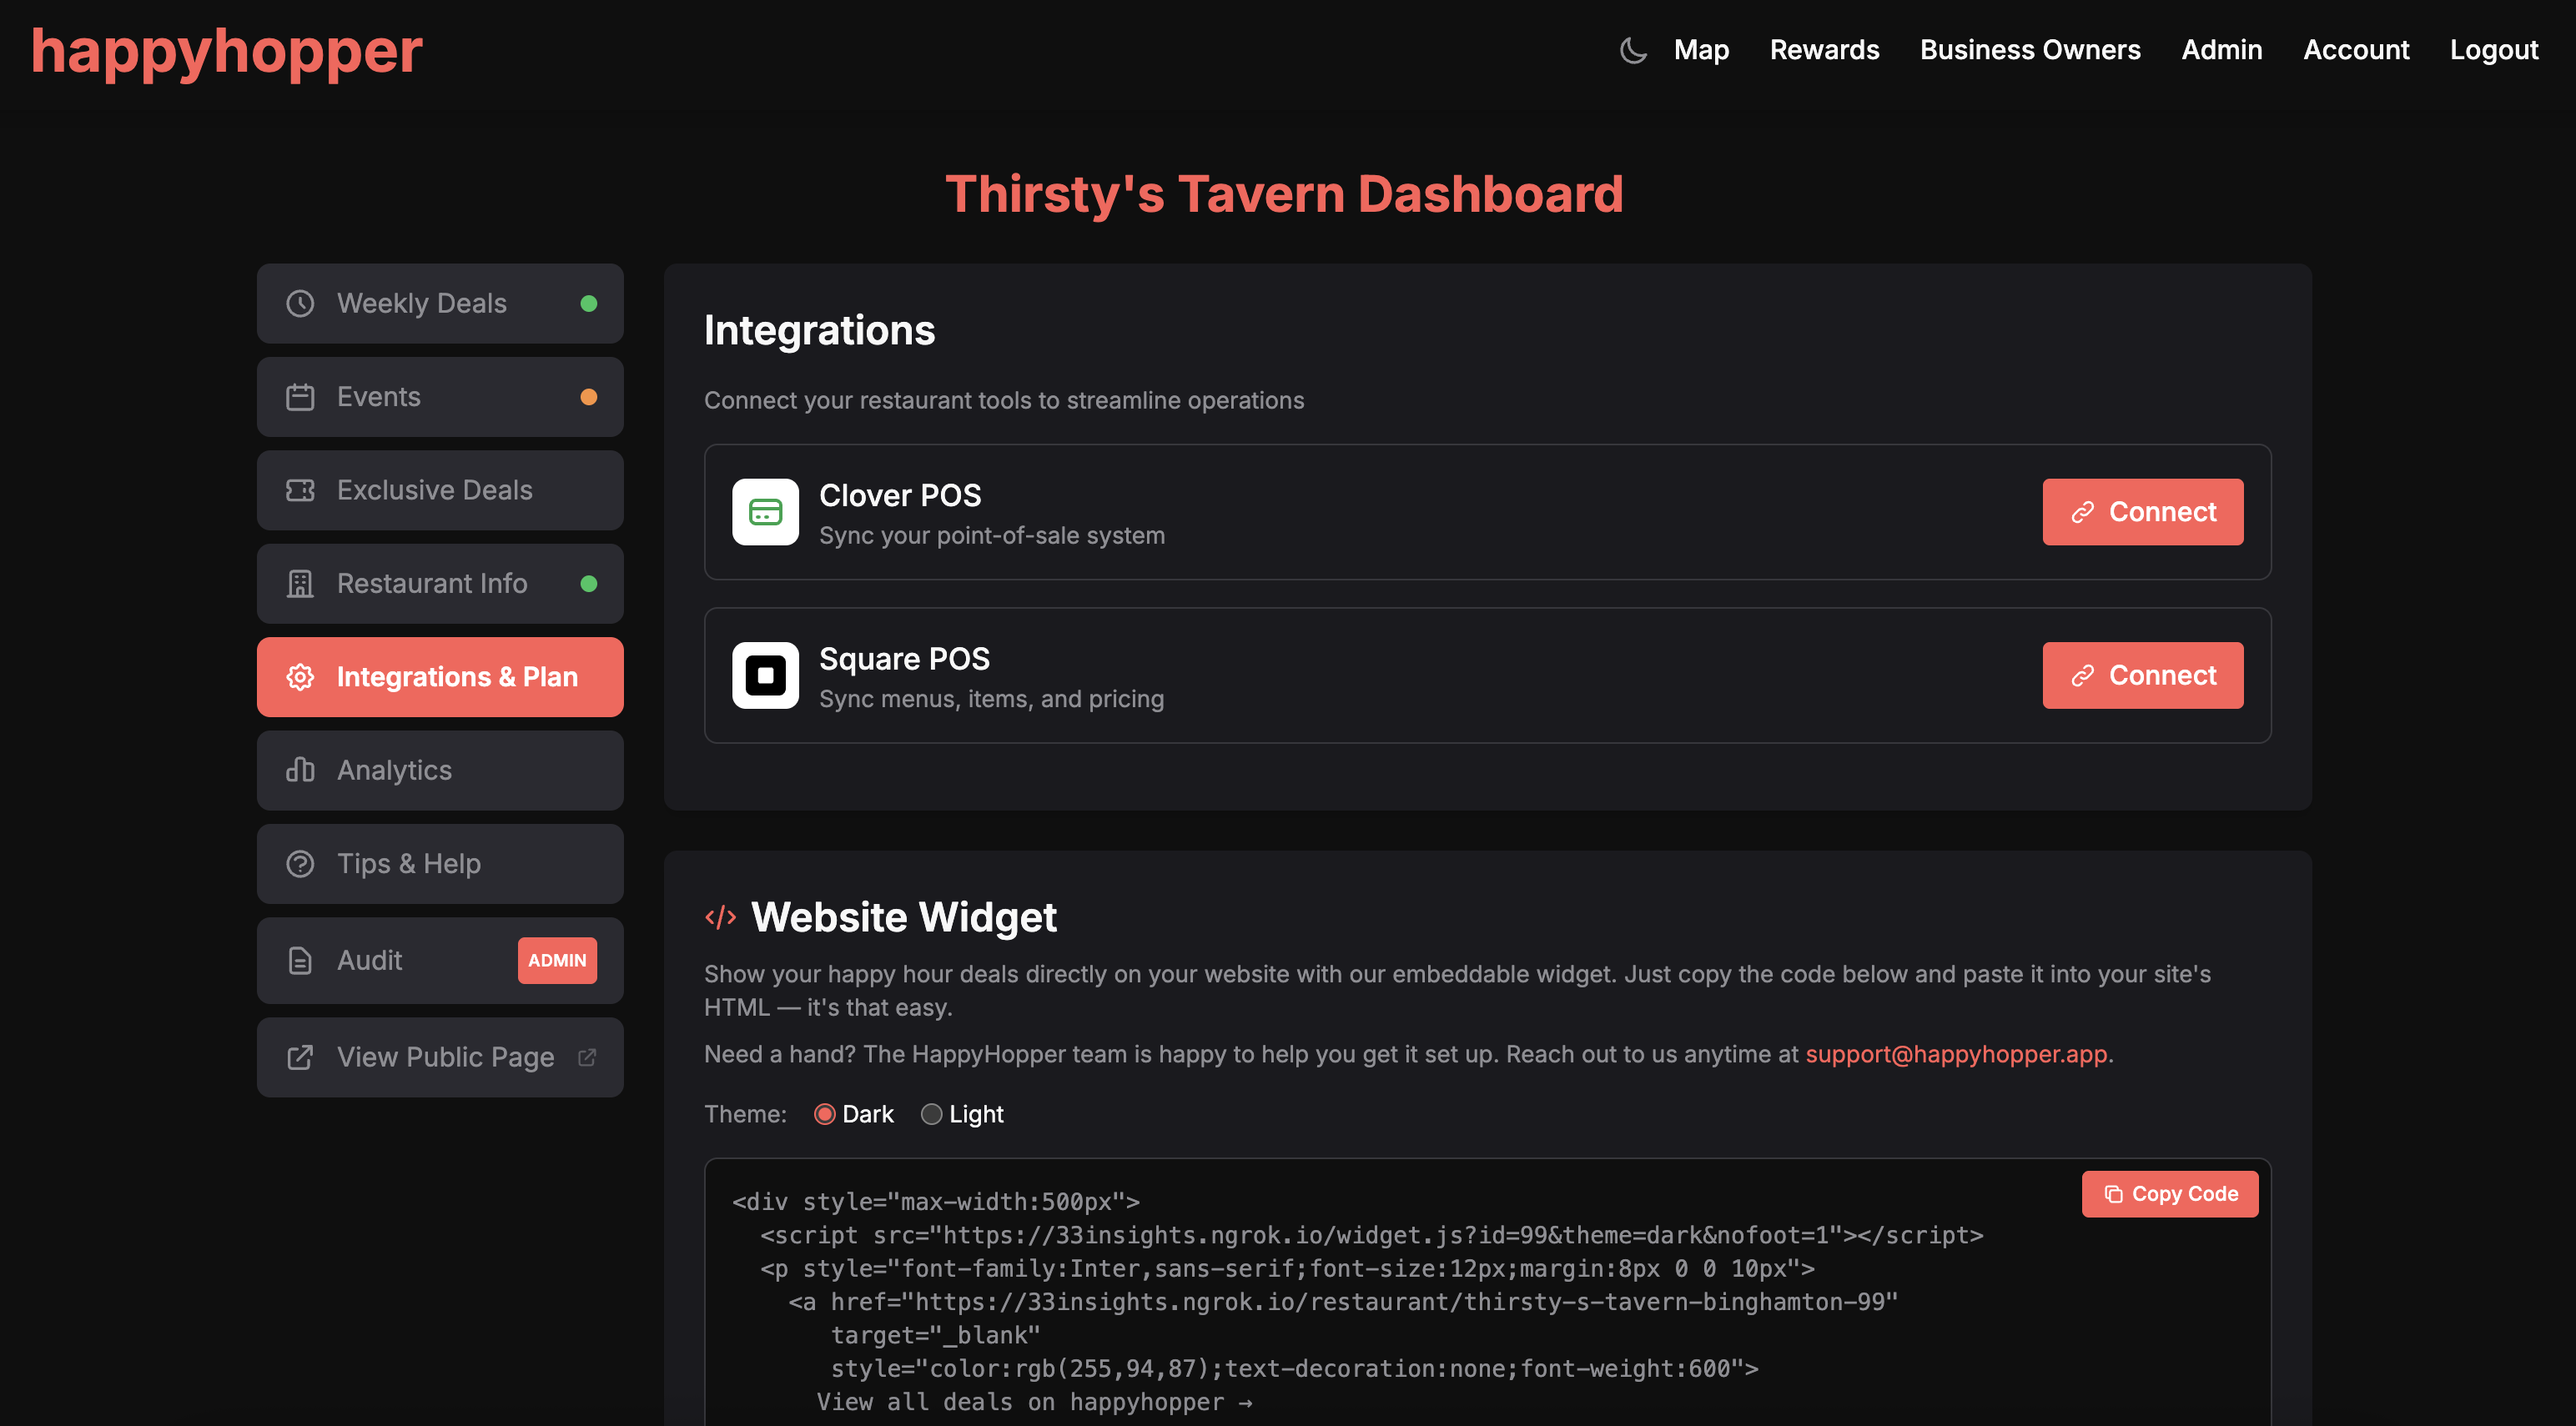The height and width of the screenshot is (1426, 2576).
Task: Click Thirsty's Tavern Dashboard title
Action: (x=1284, y=194)
